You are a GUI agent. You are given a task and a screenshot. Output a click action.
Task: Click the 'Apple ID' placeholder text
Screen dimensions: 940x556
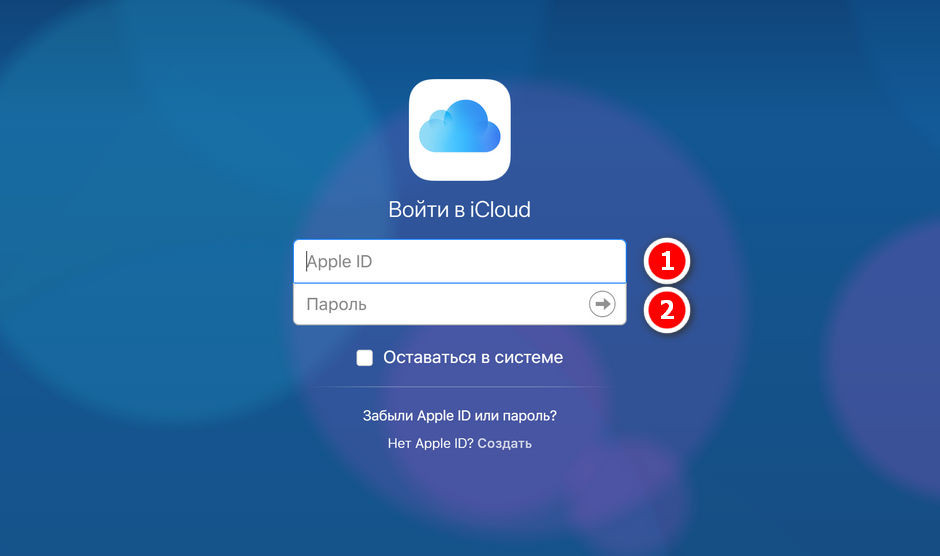(x=341, y=262)
